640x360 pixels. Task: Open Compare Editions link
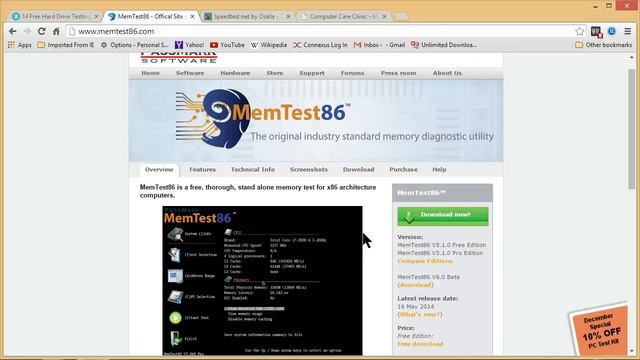click(x=425, y=261)
